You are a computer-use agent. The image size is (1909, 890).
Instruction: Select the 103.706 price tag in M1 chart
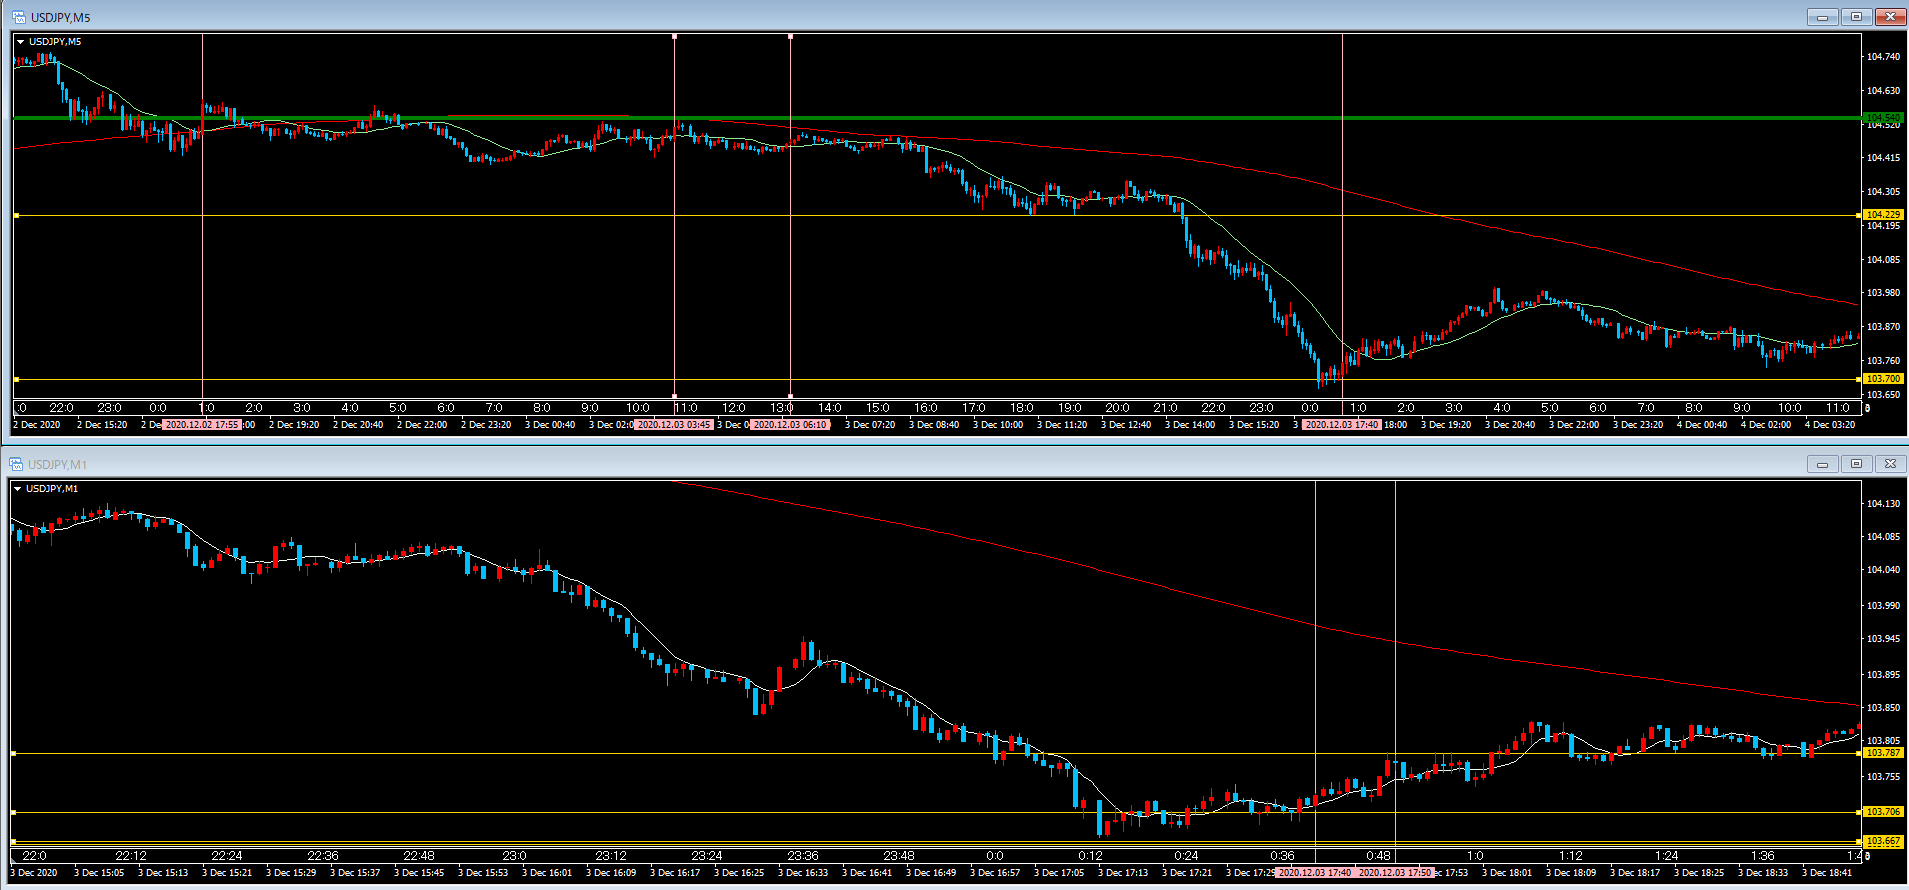1882,812
